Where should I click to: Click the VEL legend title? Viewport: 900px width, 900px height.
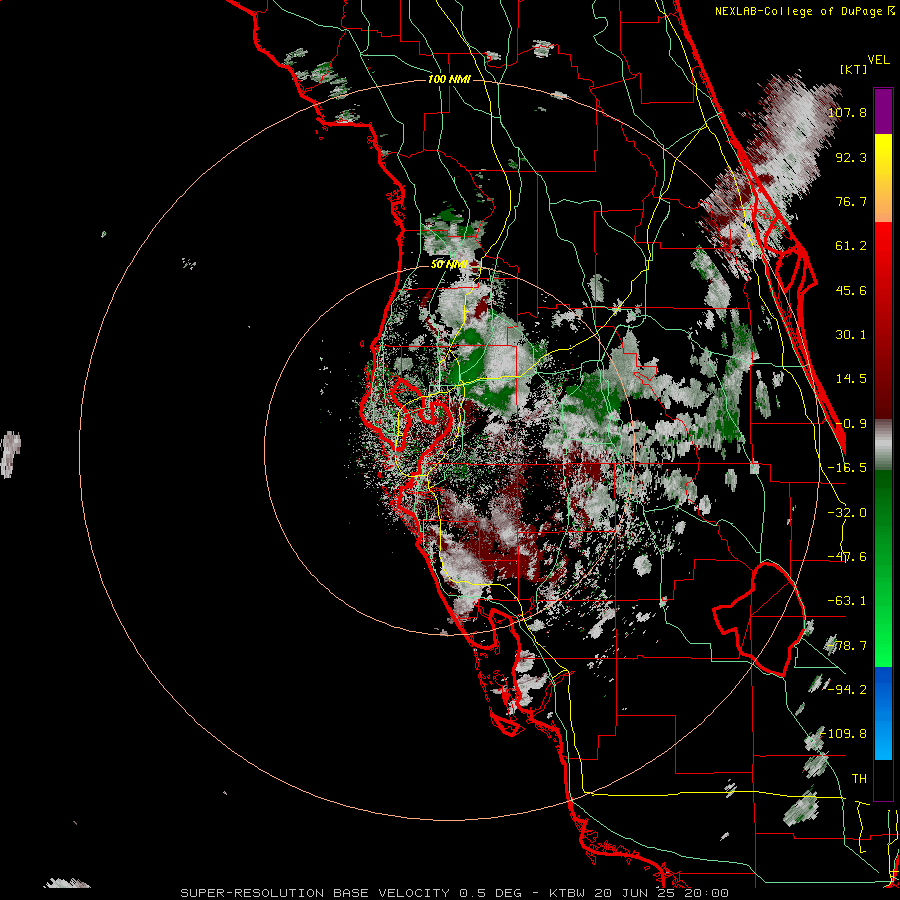pos(879,60)
